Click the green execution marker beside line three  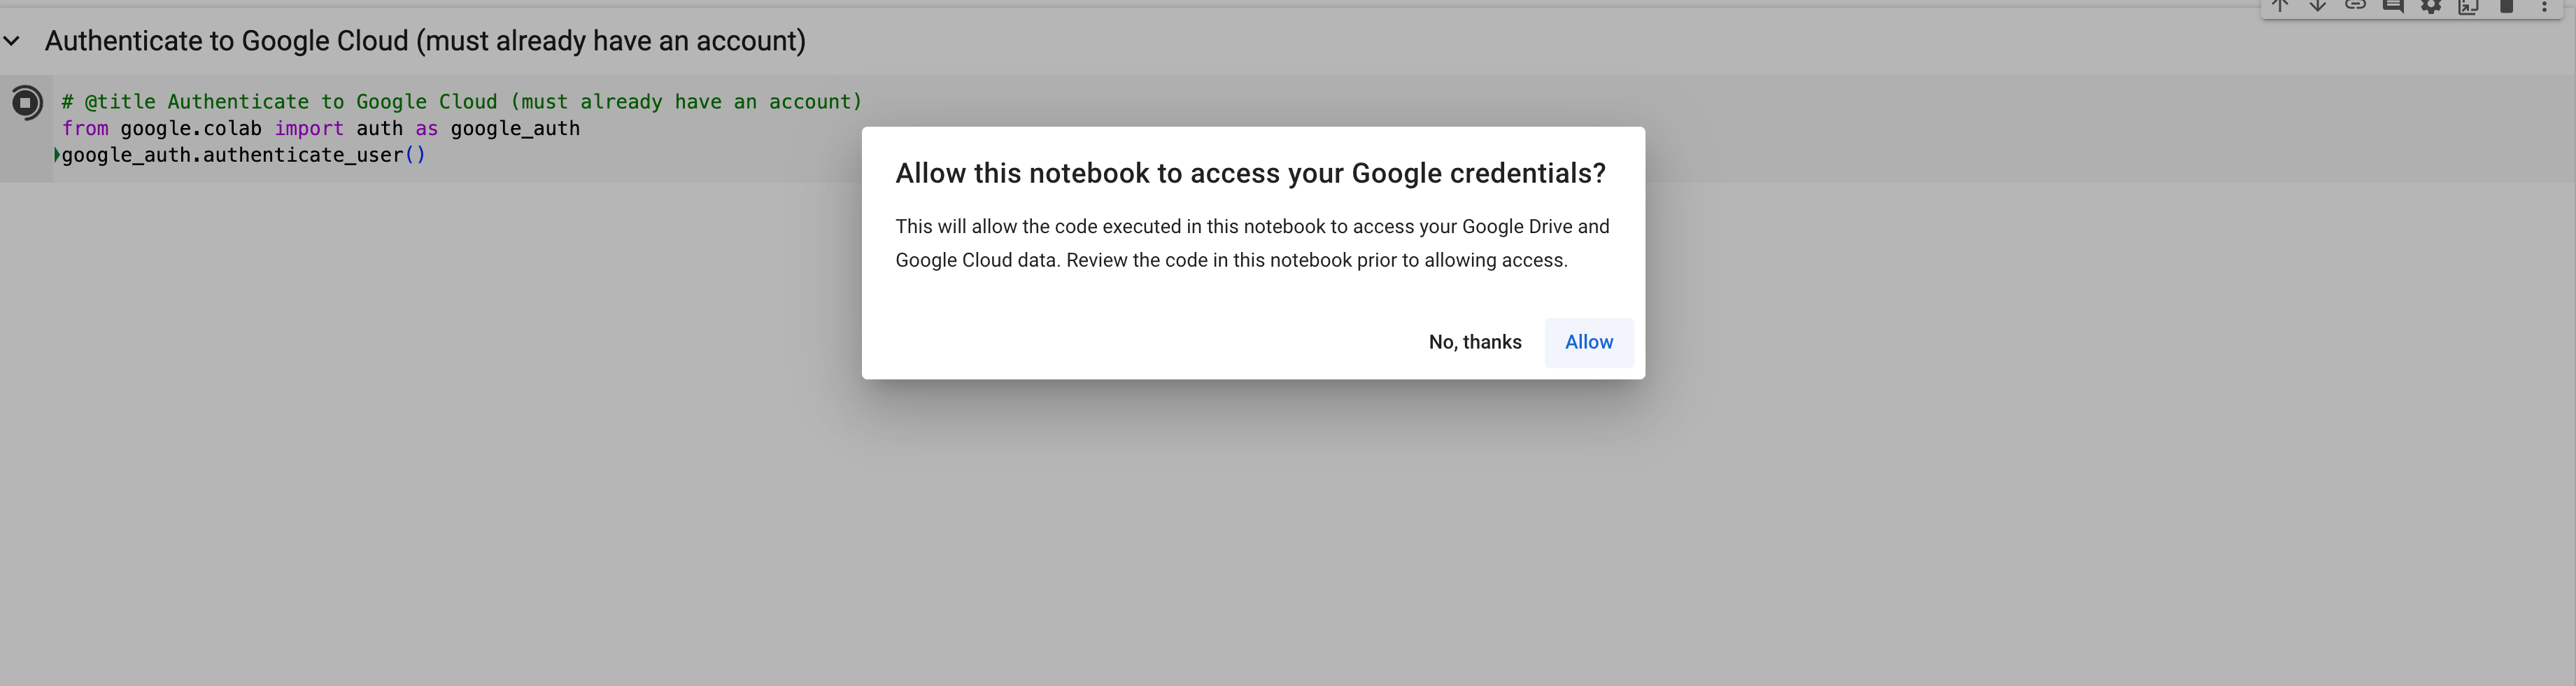[56, 155]
